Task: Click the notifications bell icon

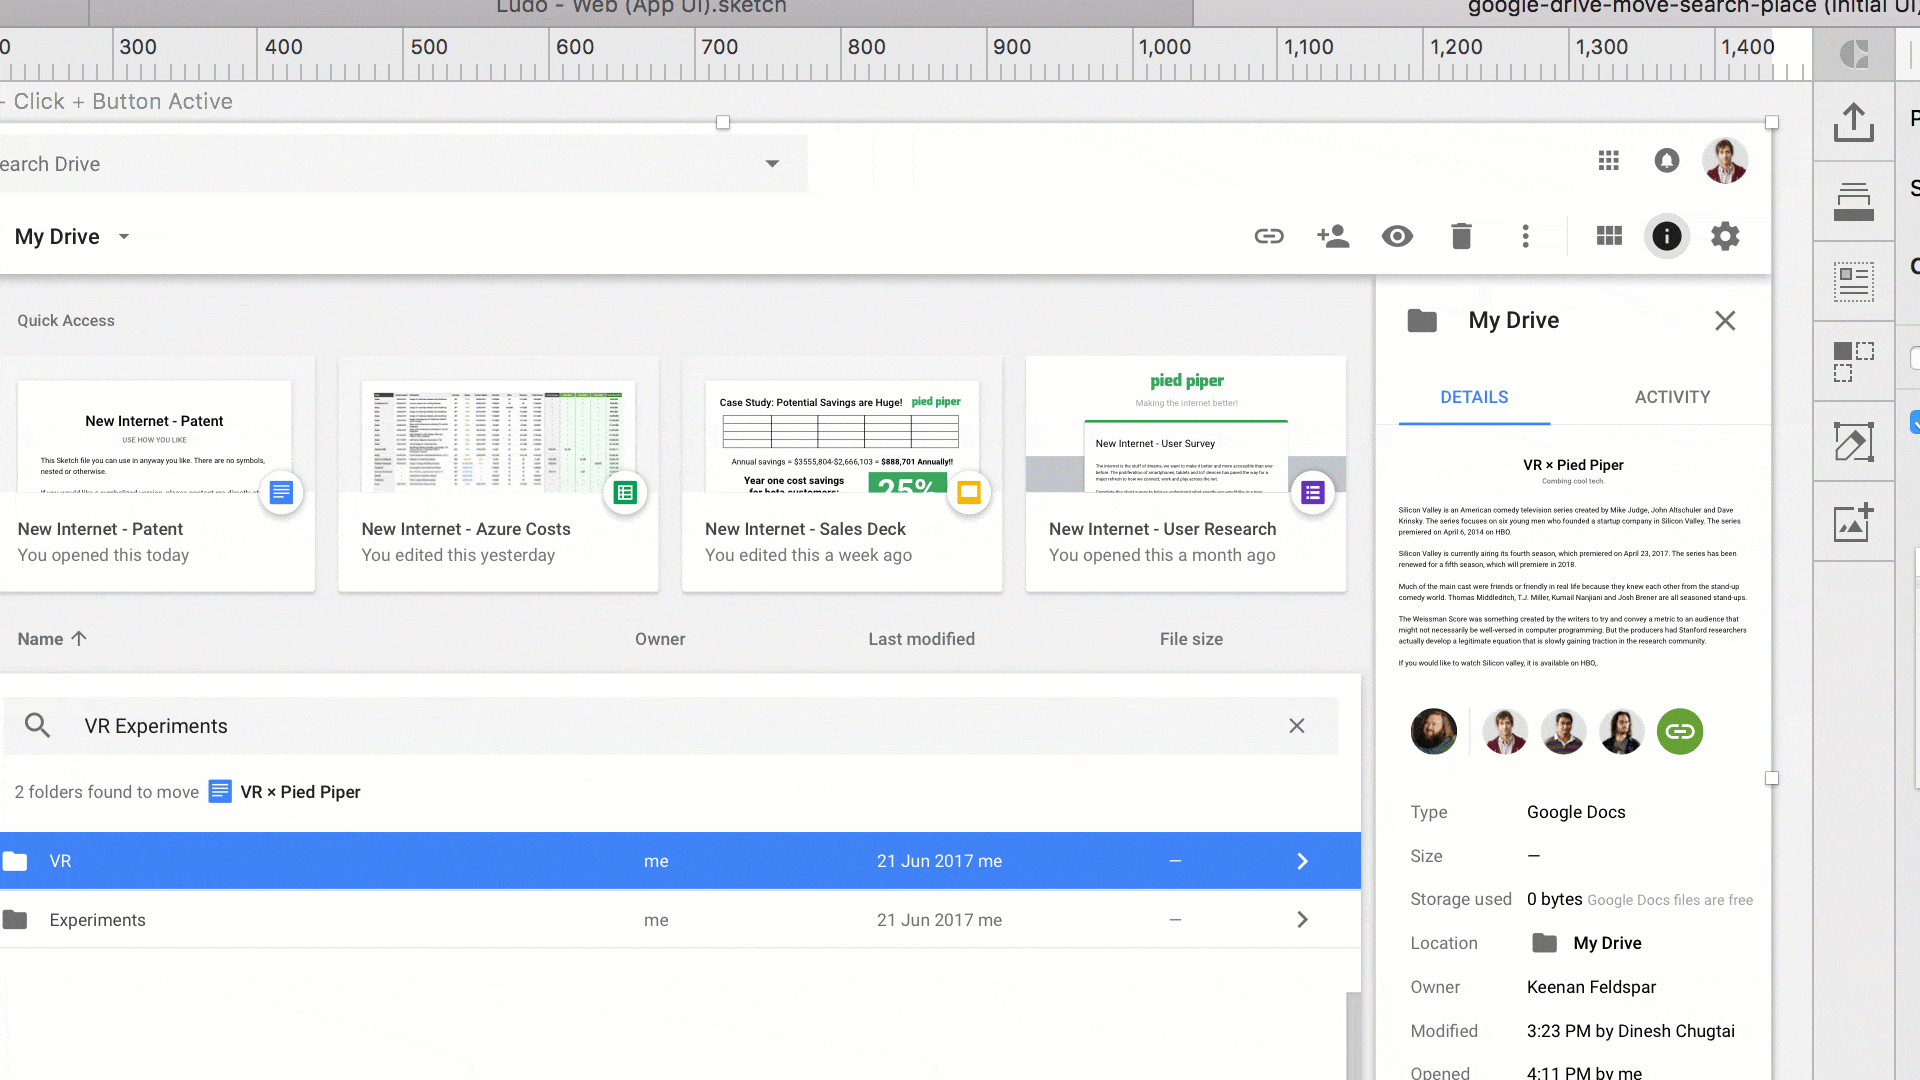Action: (x=1666, y=161)
